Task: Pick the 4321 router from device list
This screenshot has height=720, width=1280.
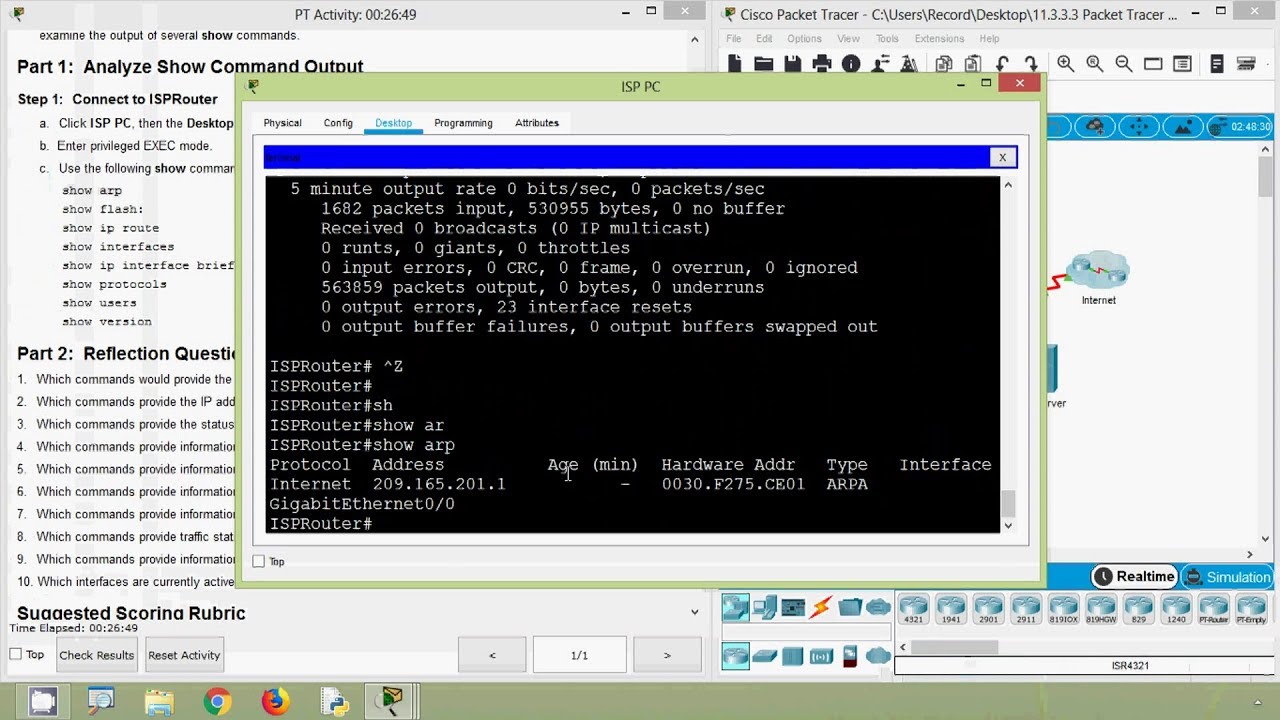Action: pos(914,609)
